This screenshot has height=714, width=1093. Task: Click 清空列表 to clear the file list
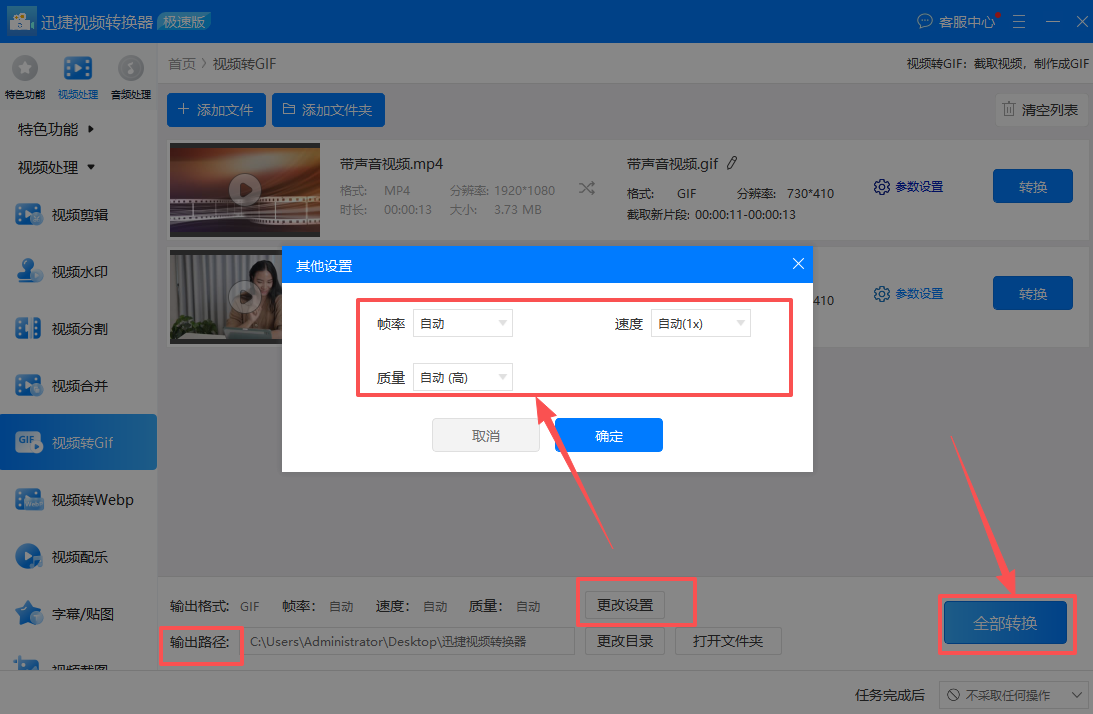pyautogui.click(x=1041, y=109)
